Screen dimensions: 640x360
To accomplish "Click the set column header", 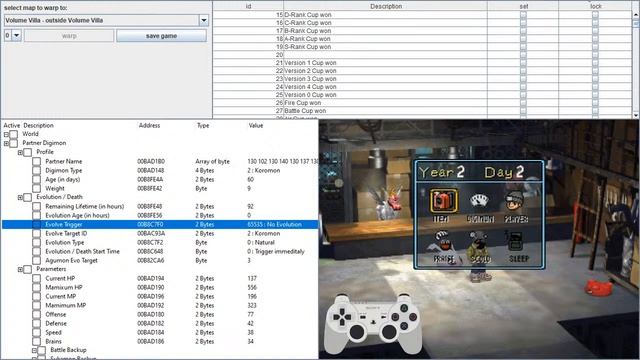I will pos(523,6).
